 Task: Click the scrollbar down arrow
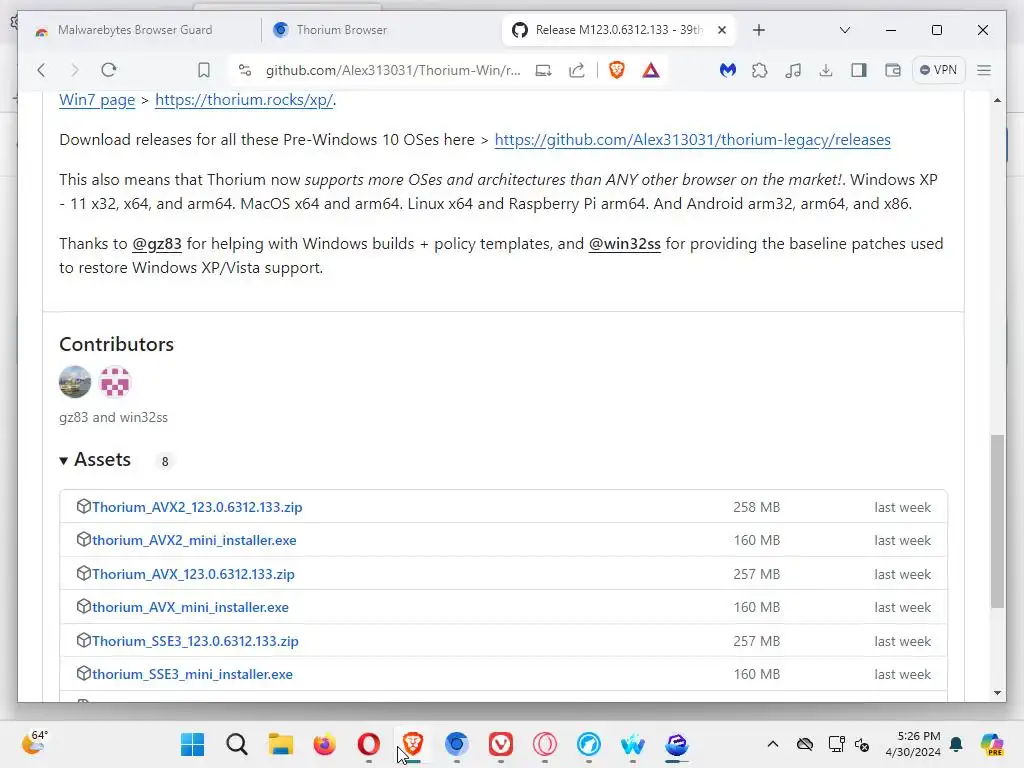click(997, 693)
